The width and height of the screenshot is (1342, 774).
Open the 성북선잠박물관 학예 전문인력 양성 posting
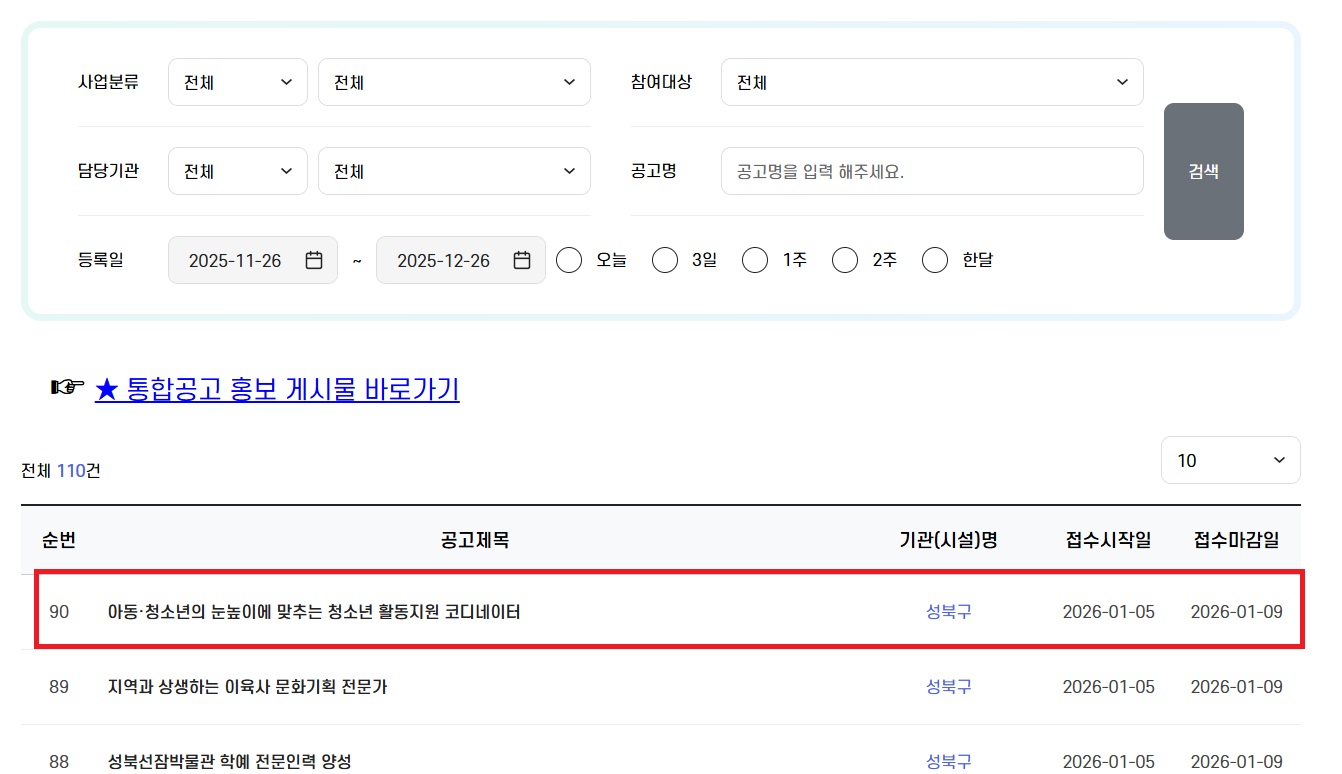click(229, 762)
